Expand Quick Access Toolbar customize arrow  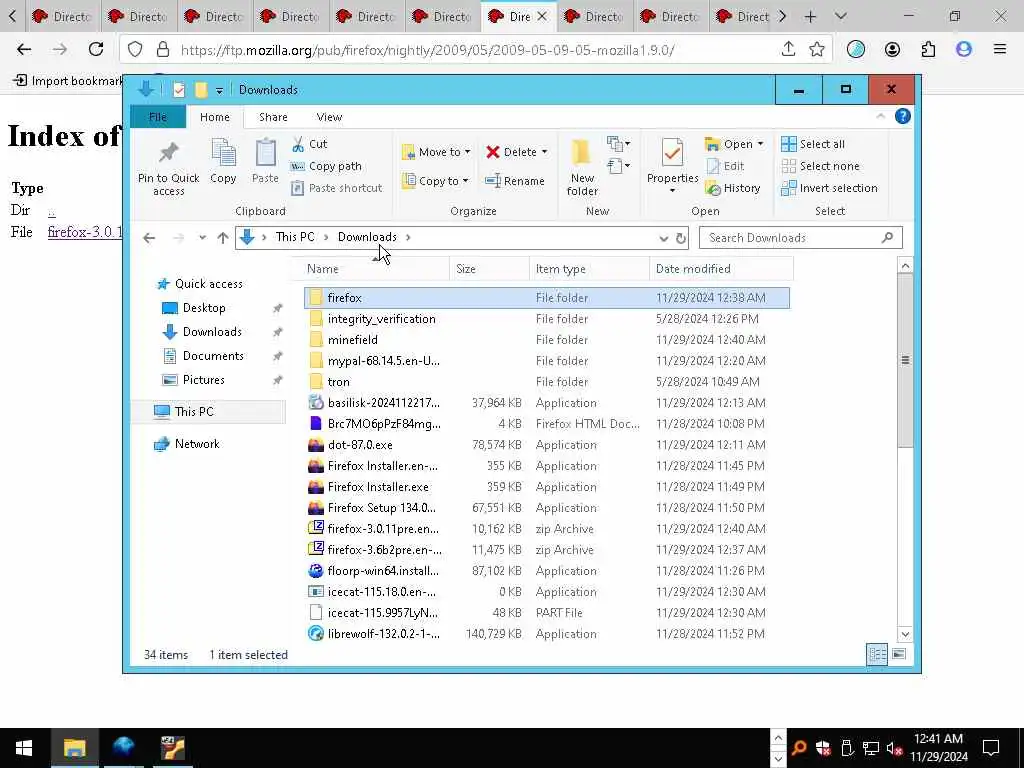point(219,90)
